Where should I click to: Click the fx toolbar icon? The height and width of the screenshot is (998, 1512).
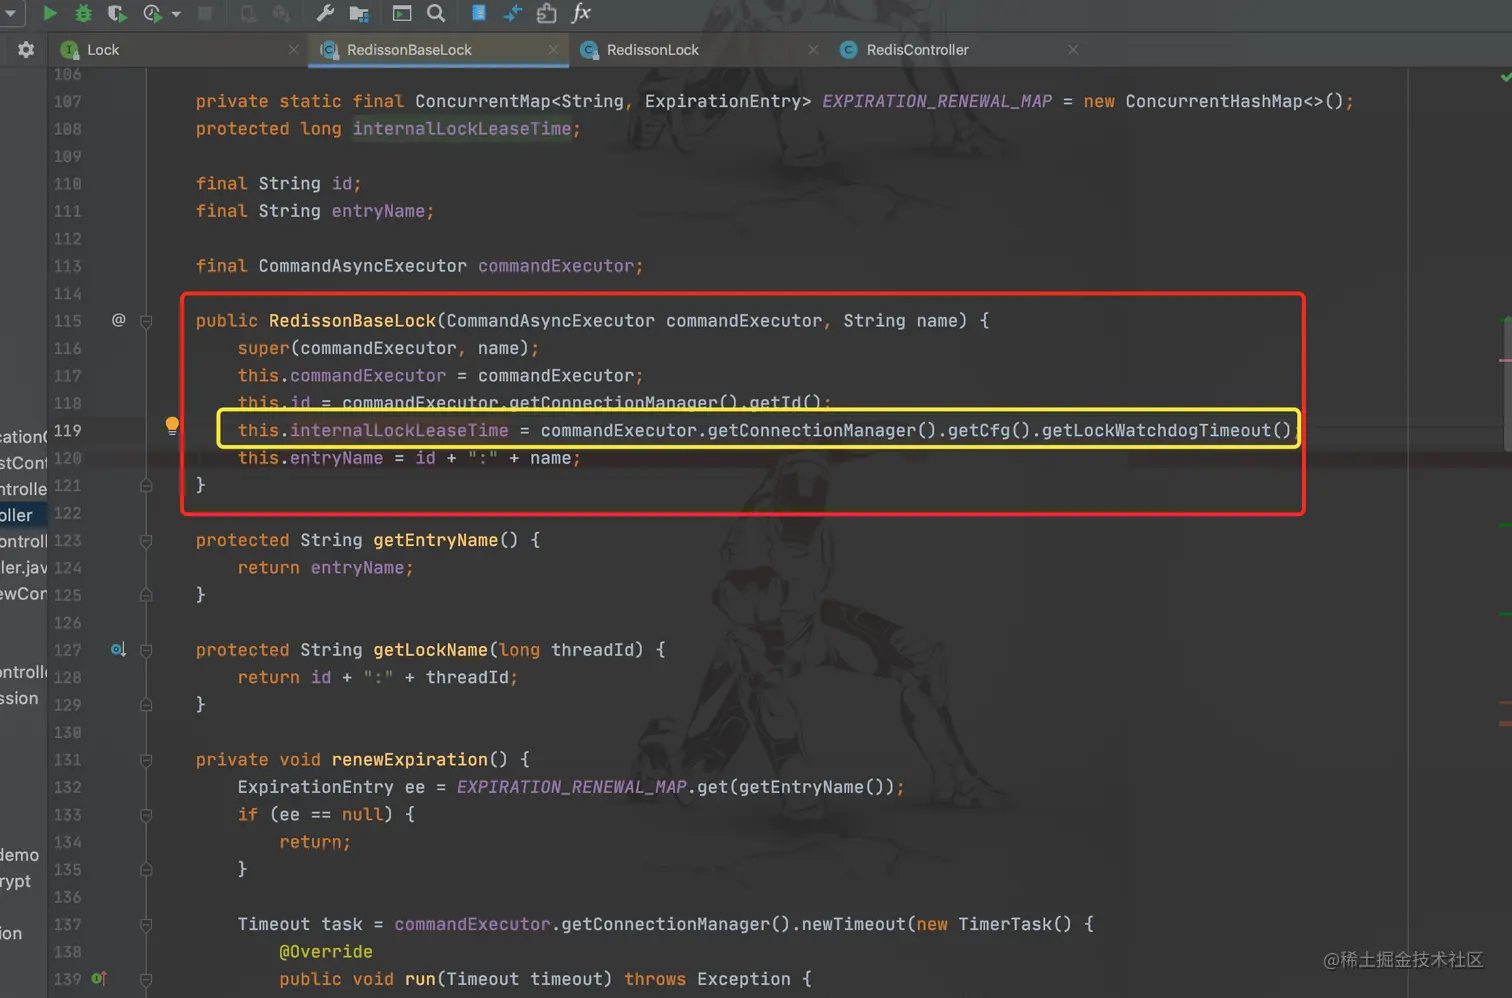click(x=581, y=13)
